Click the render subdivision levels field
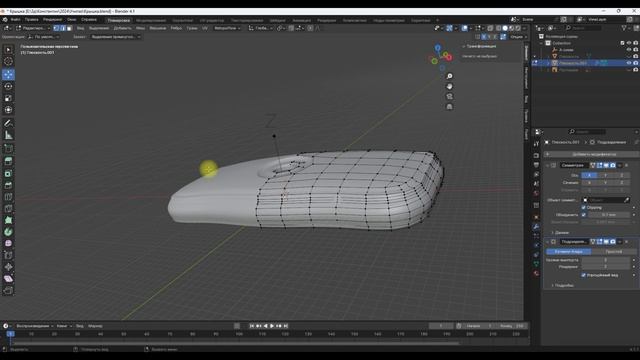Image resolution: width=640 pixels, height=360 pixels. [606, 267]
